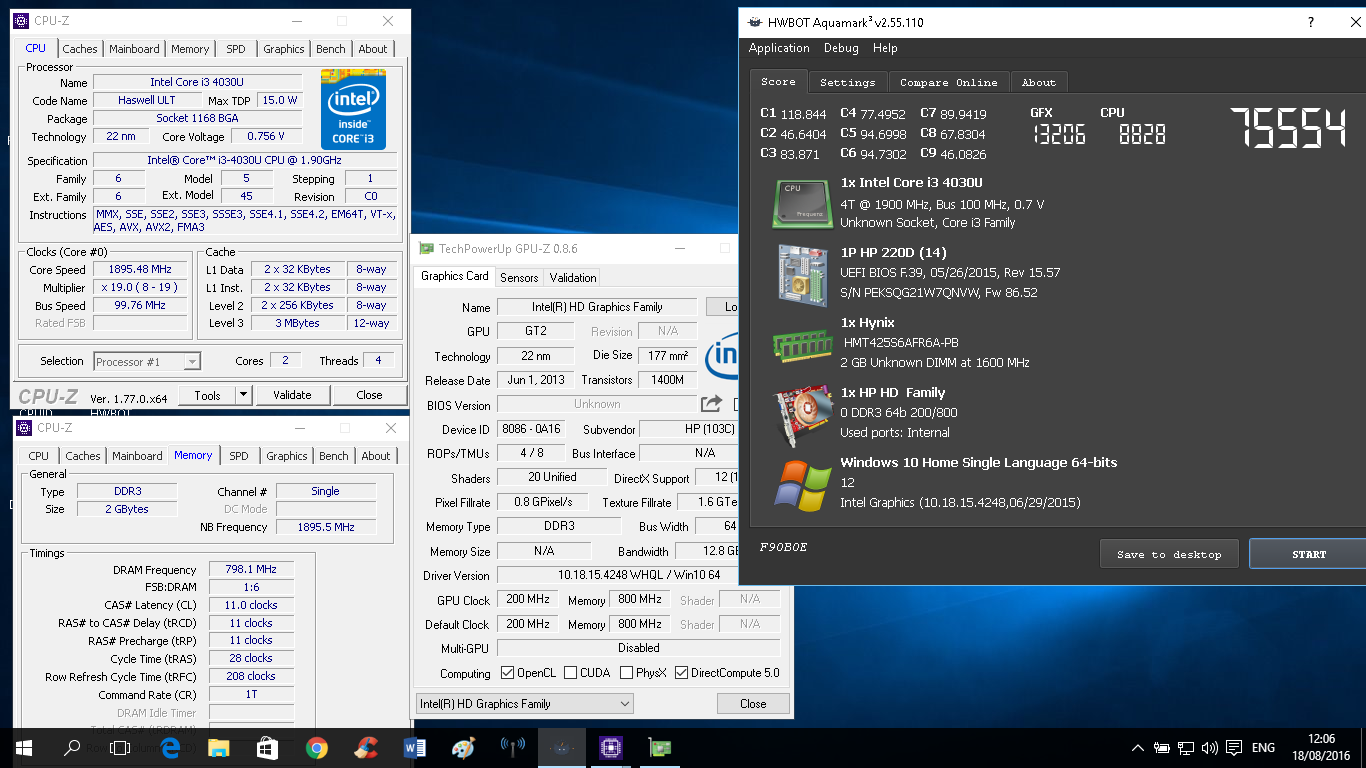This screenshot has width=1366, height=768.
Task: Click the 75554 total score in Aquamark
Action: (x=1288, y=127)
